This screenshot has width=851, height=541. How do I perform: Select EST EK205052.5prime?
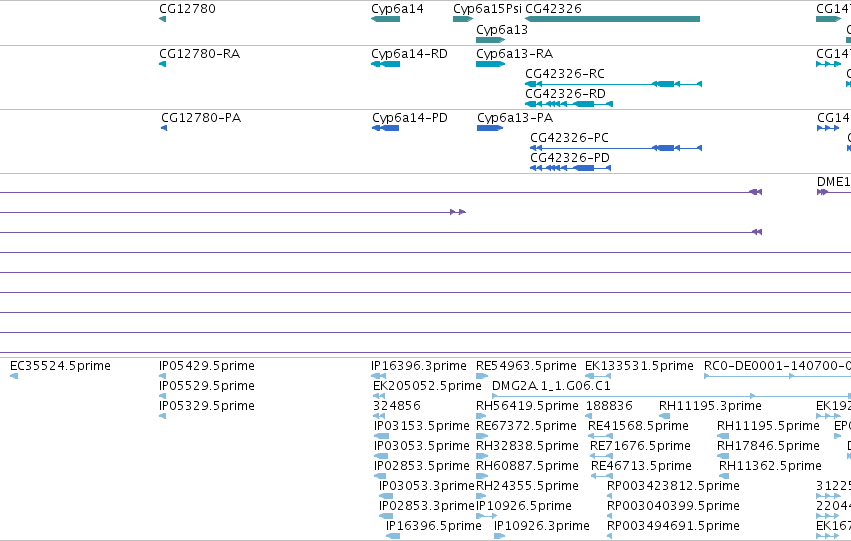(427, 386)
